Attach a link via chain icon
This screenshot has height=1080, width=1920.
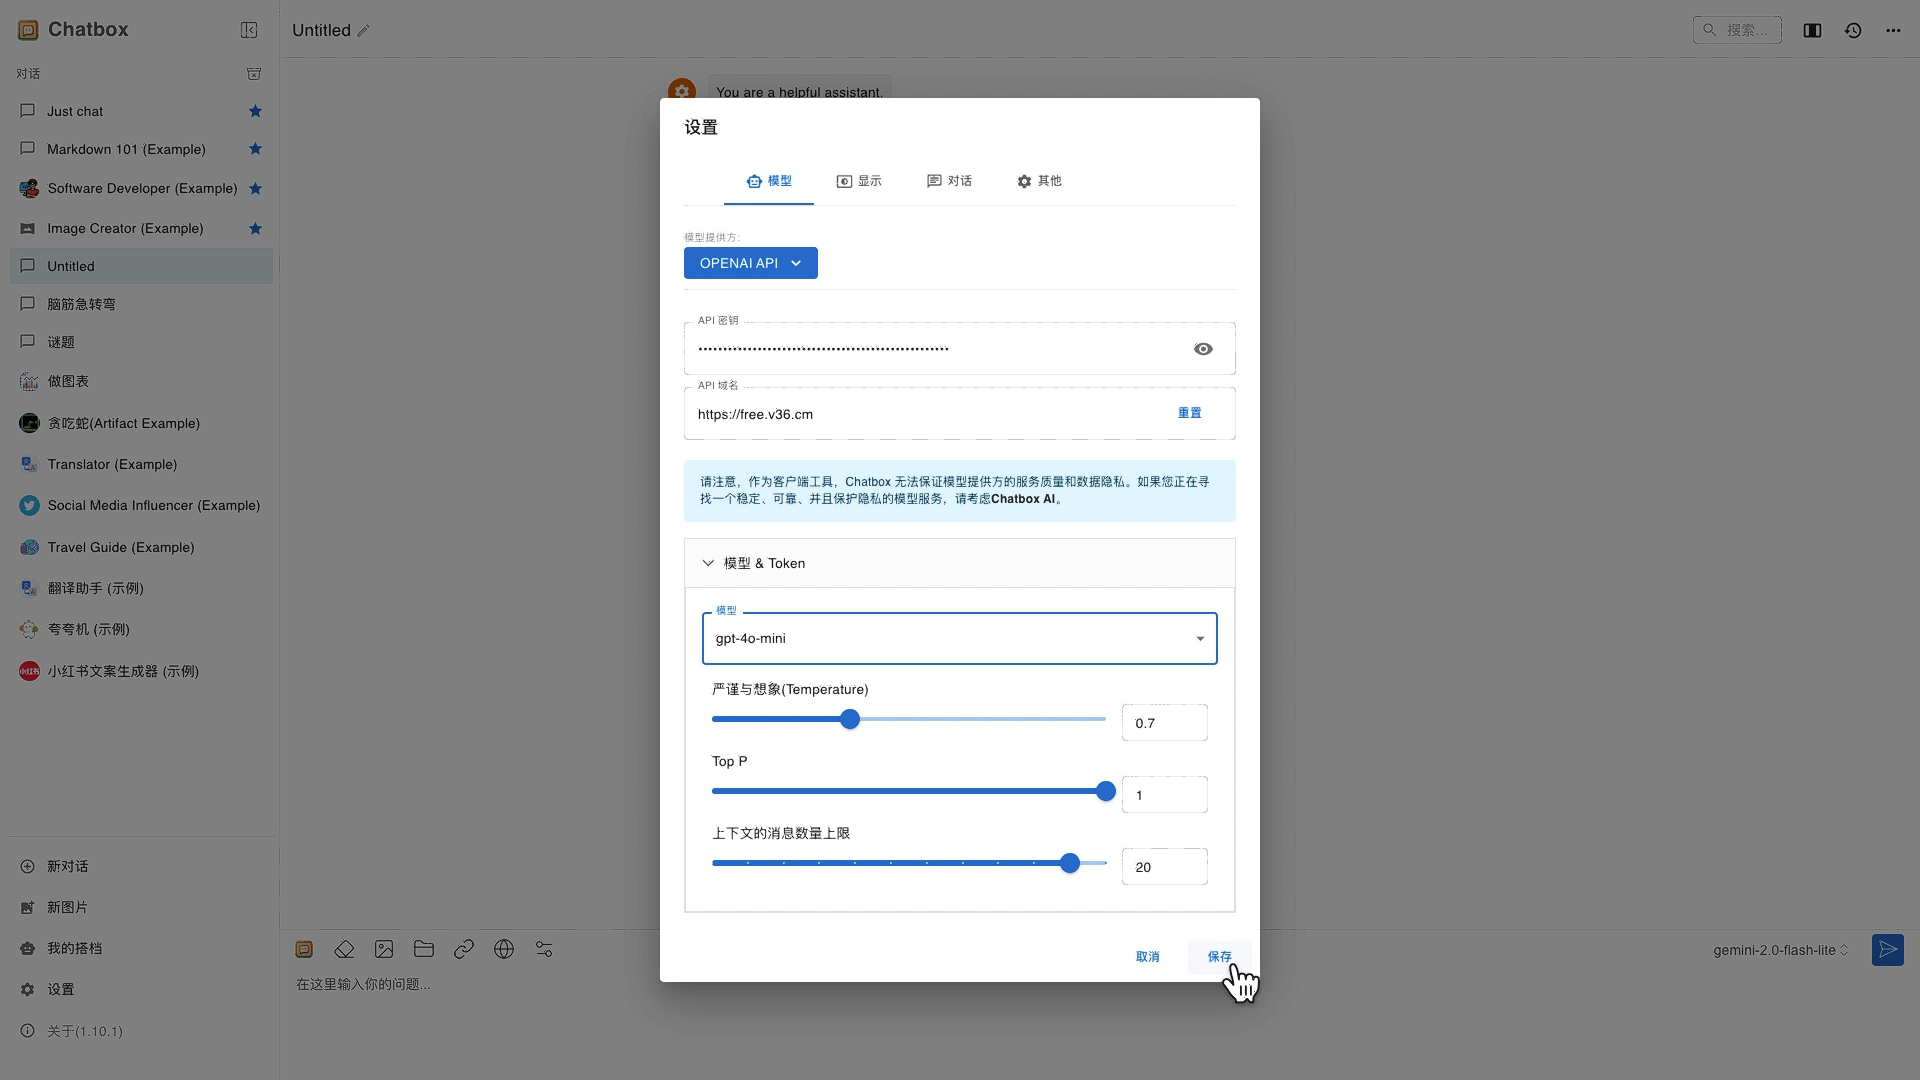click(x=464, y=949)
